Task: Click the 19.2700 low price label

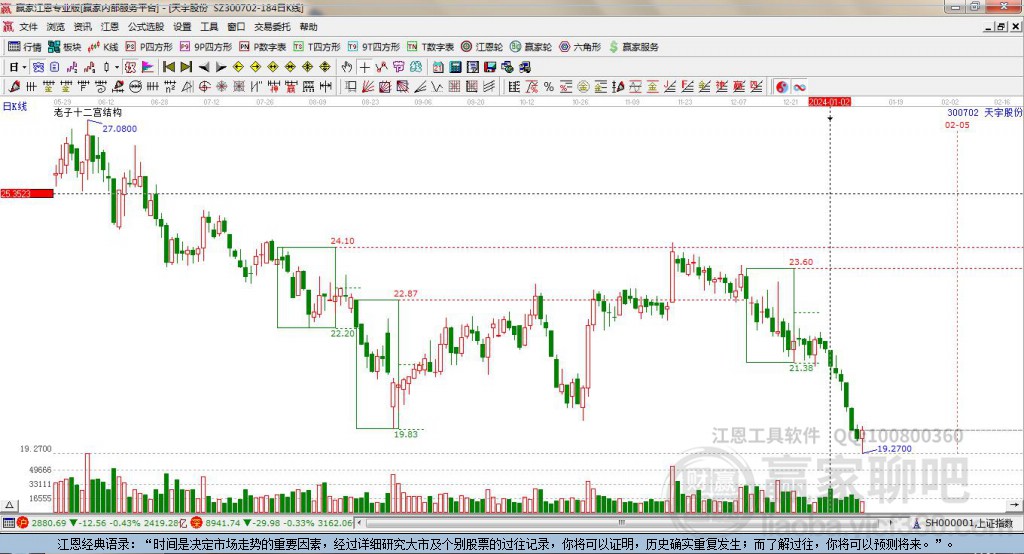Action: [x=894, y=449]
